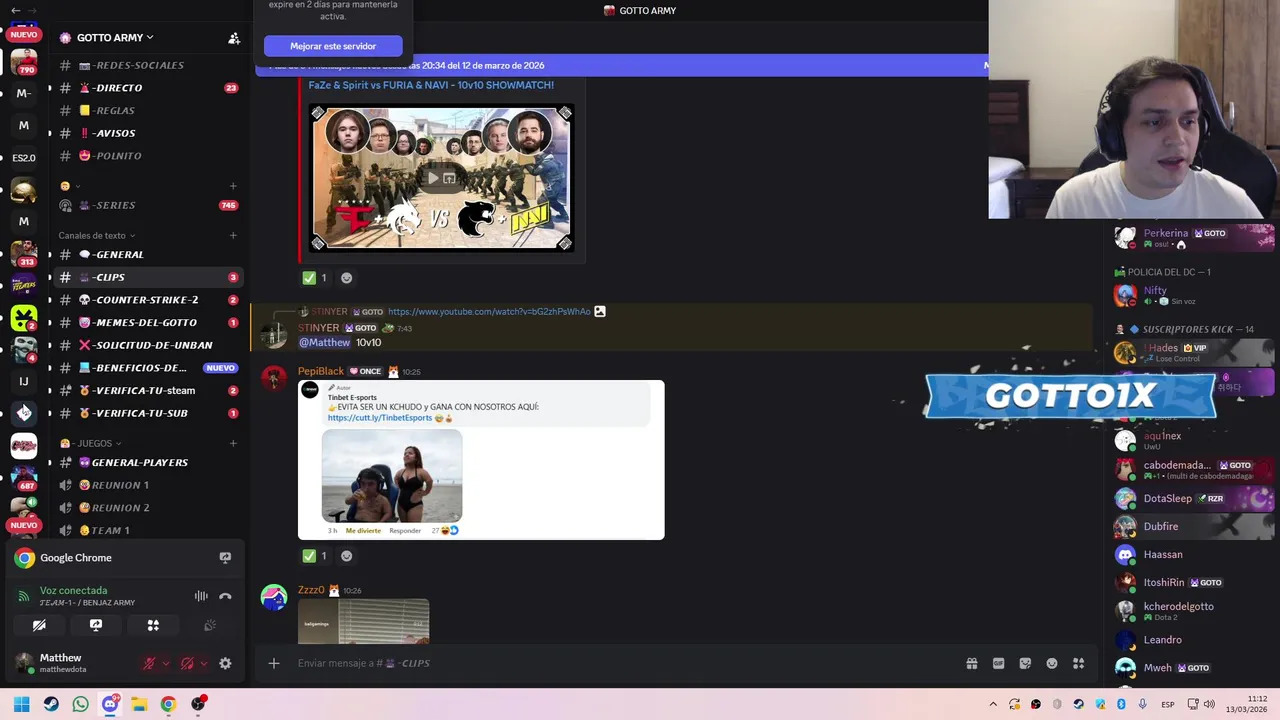This screenshot has width=1280, height=720.
Task: Open memes-del-gotto channel
Action: (148, 322)
